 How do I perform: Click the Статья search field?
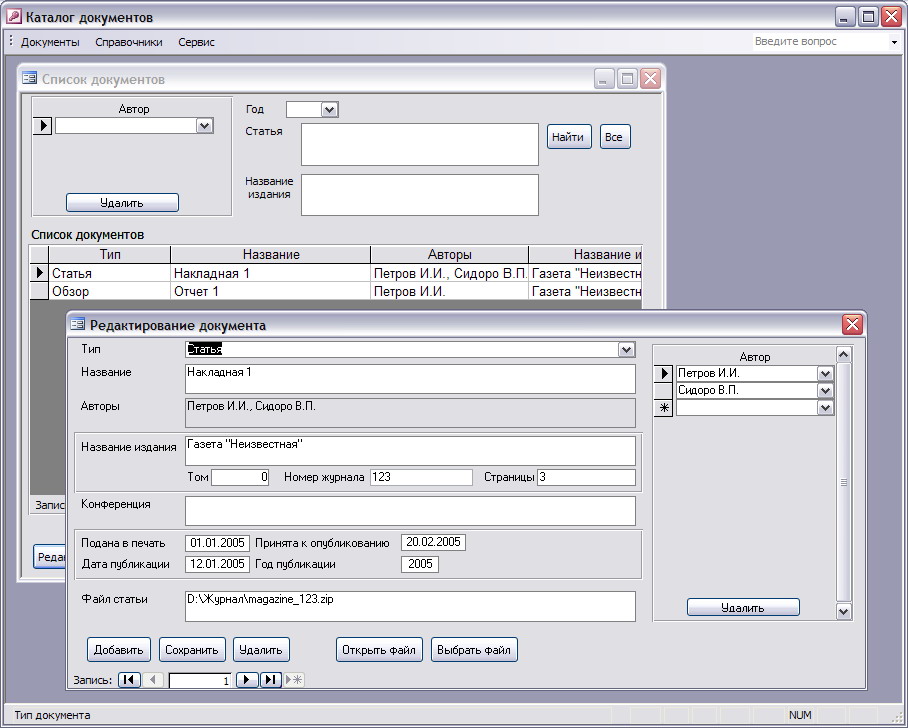420,144
